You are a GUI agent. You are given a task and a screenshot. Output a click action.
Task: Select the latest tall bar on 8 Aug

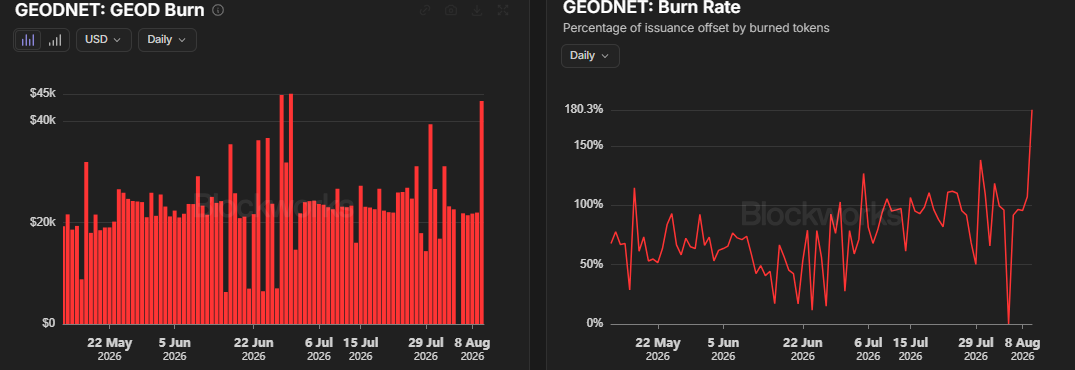click(482, 212)
